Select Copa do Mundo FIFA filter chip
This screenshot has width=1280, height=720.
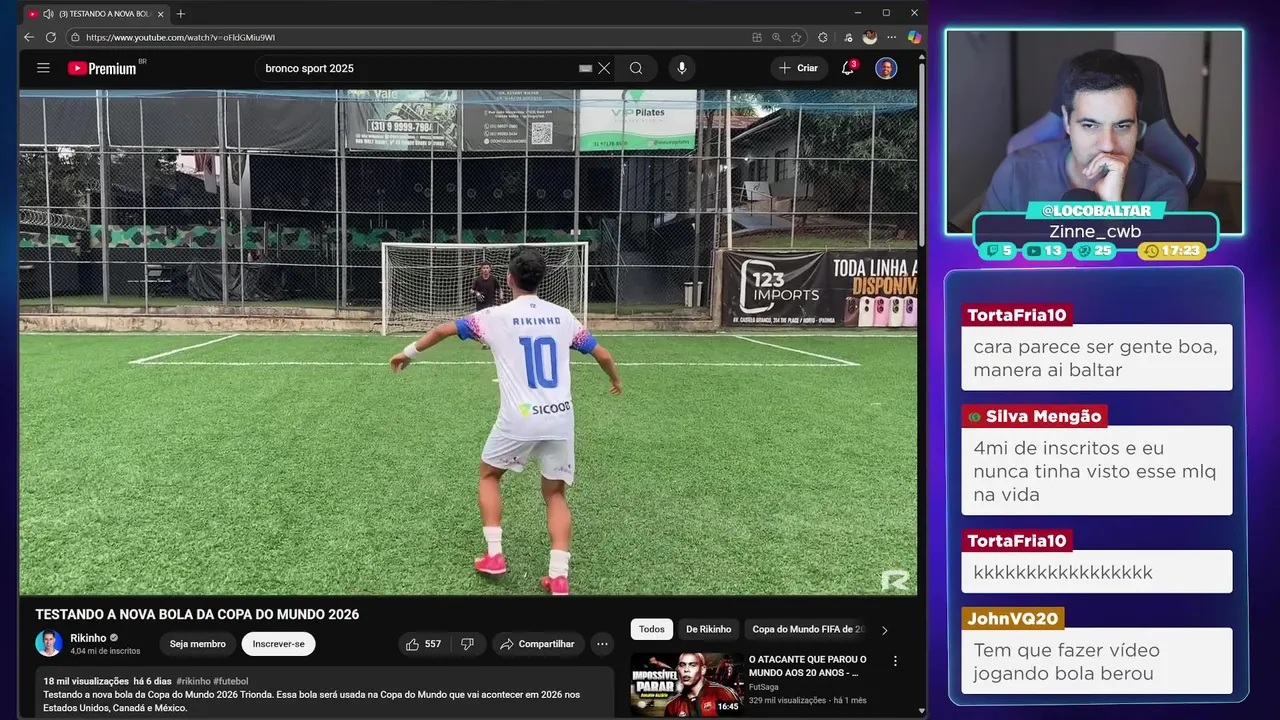808,629
